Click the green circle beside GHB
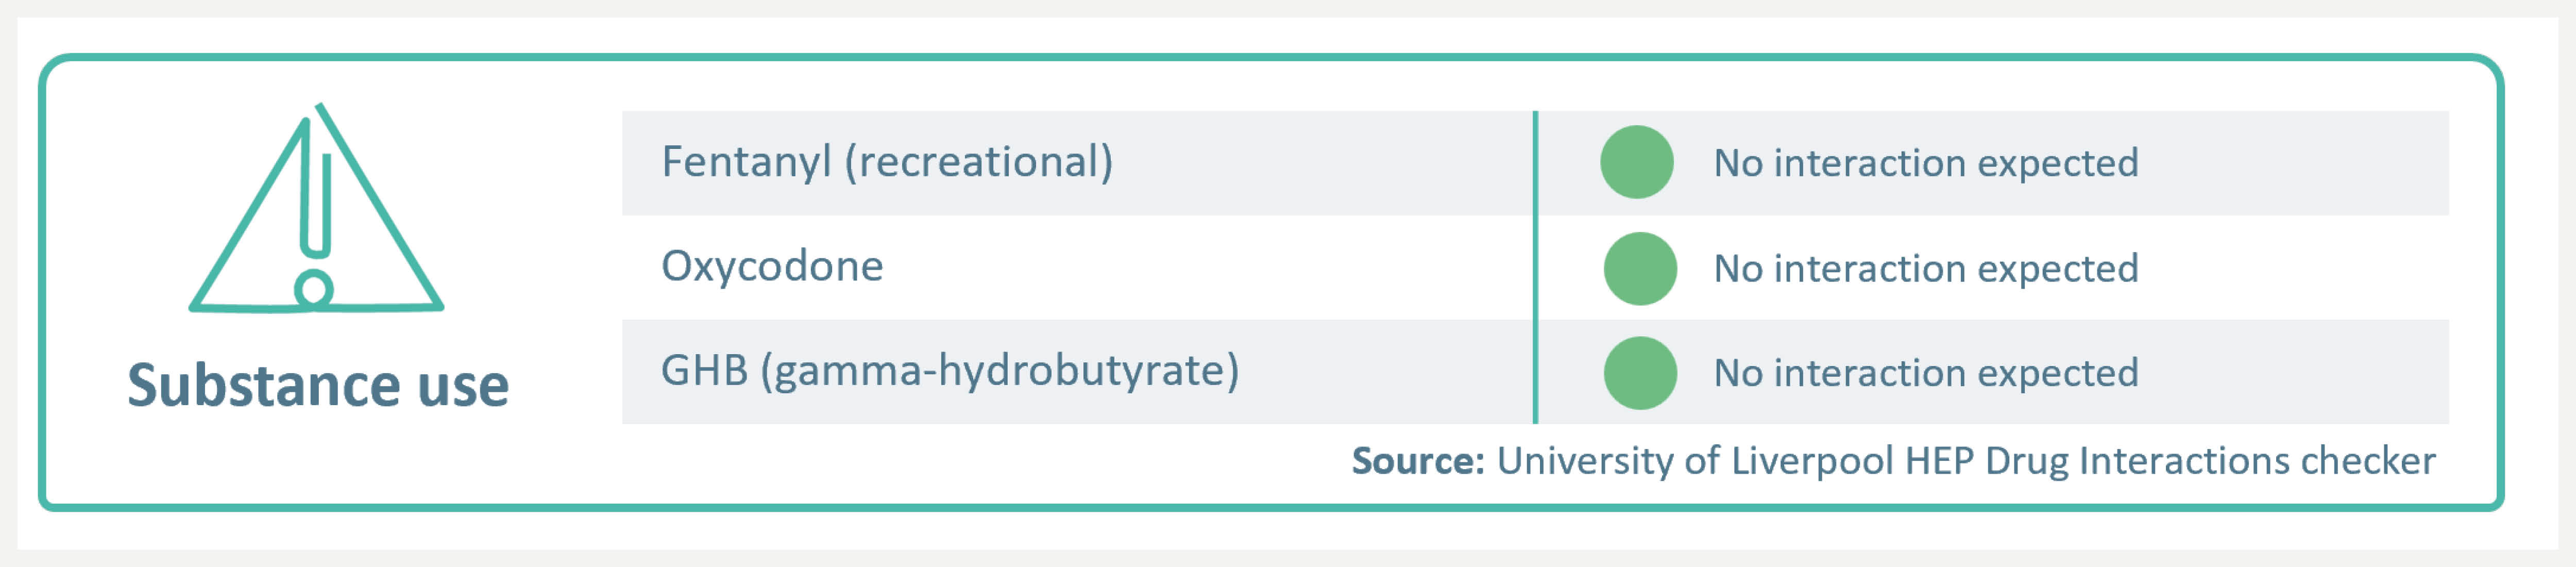Viewport: 2576px width, 567px height. click(x=1640, y=373)
